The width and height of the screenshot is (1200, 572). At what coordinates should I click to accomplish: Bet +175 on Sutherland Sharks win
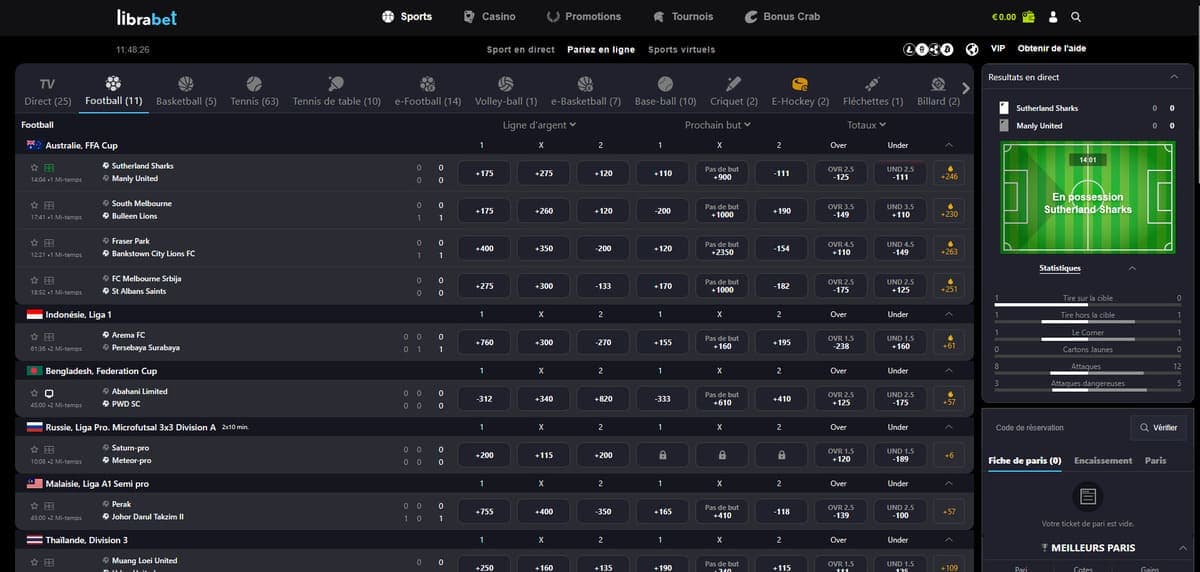click(485, 173)
